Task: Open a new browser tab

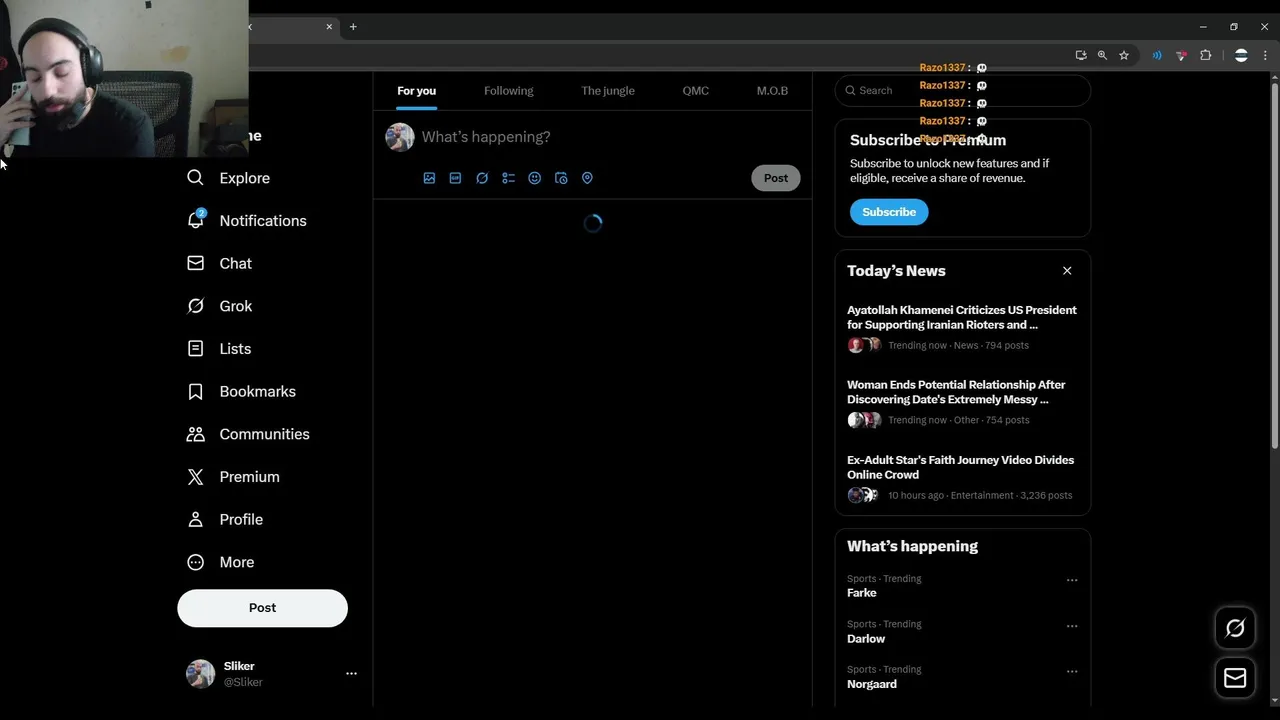Action: pyautogui.click(x=353, y=27)
